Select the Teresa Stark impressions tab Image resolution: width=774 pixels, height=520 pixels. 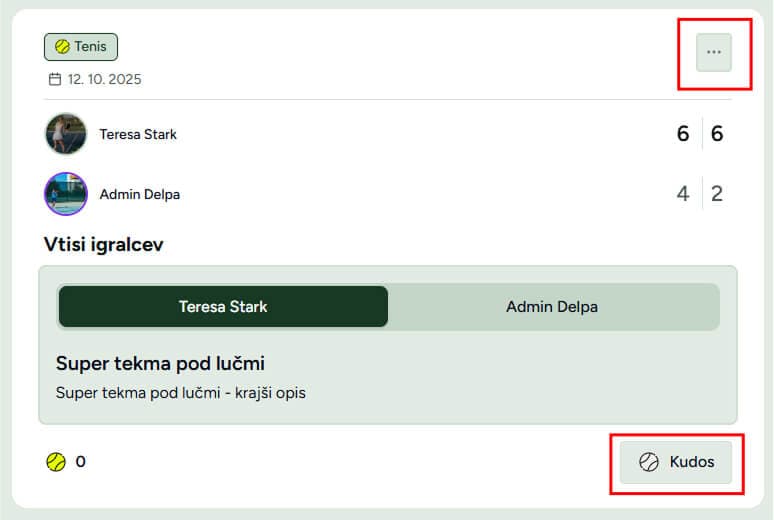(x=223, y=307)
